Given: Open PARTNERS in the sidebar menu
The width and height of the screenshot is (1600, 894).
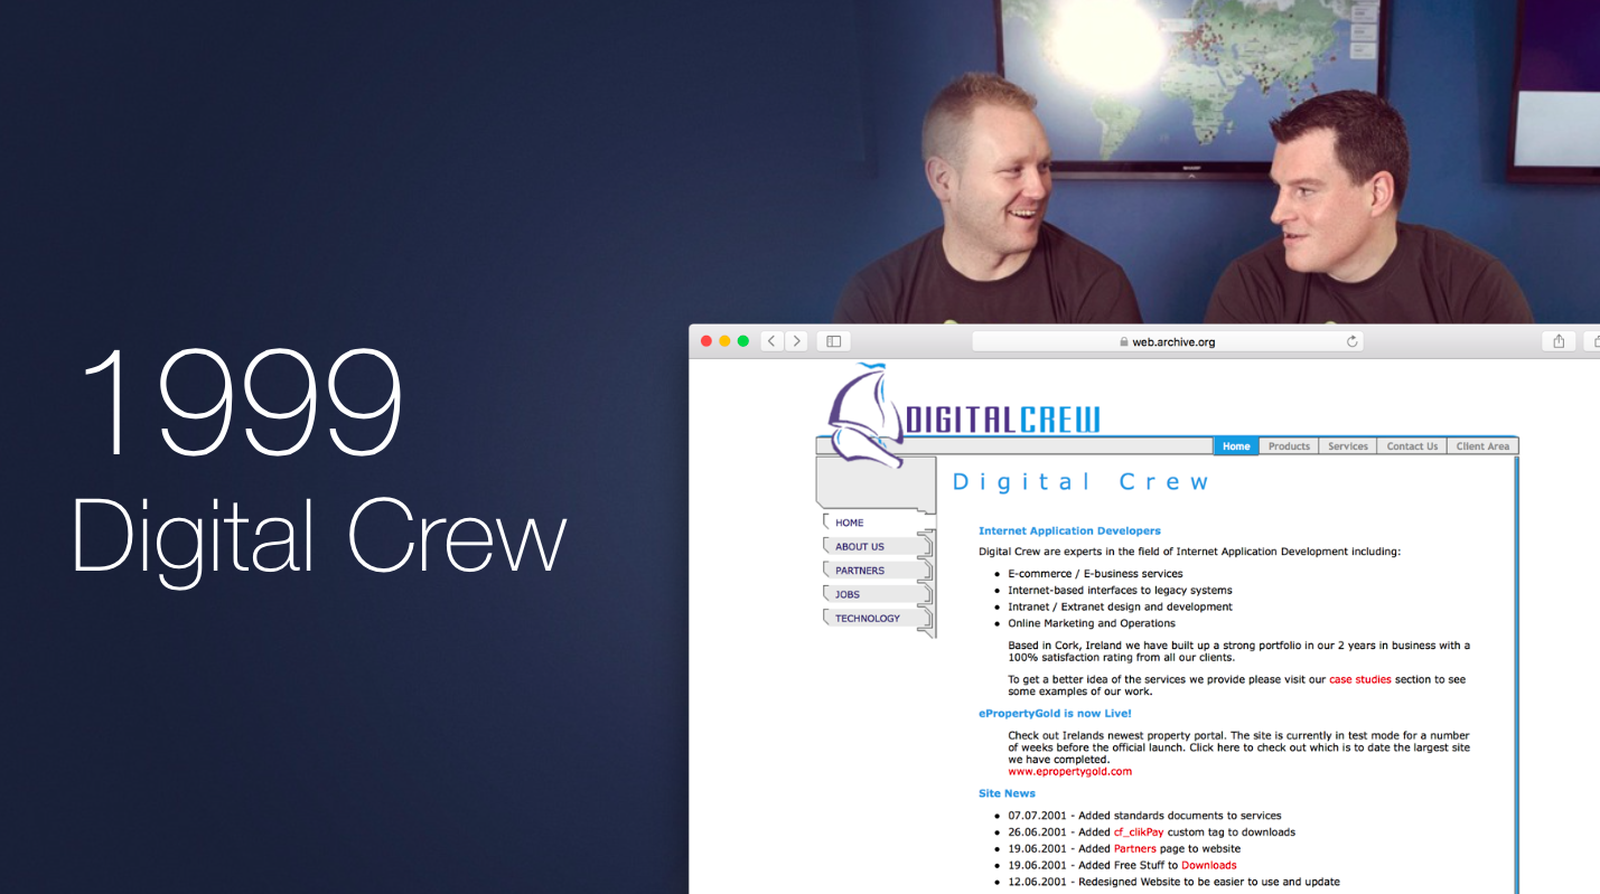Looking at the screenshot, I should point(860,571).
